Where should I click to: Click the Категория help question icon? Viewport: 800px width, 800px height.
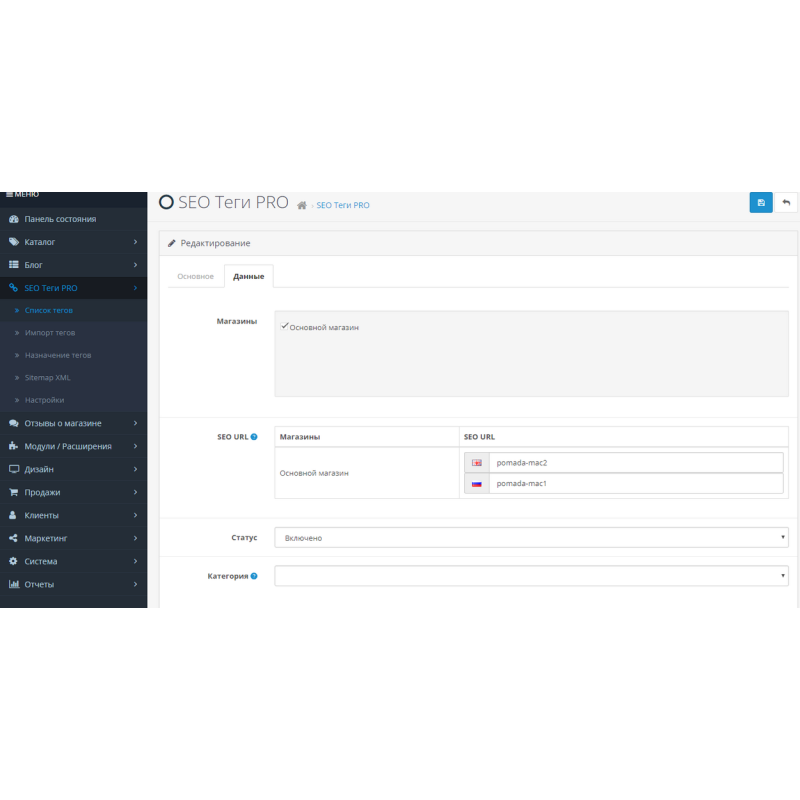point(254,576)
